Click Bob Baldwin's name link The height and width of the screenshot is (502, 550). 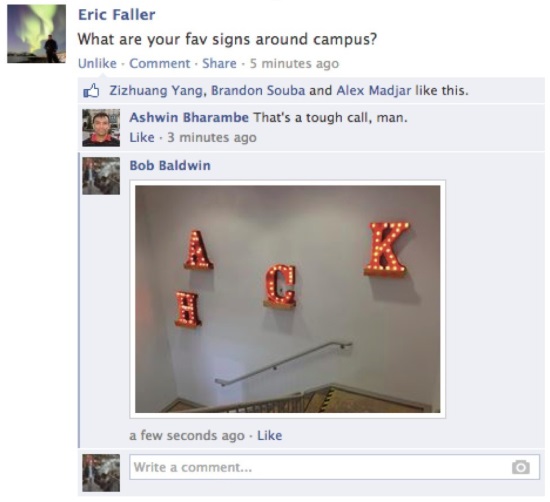170,165
